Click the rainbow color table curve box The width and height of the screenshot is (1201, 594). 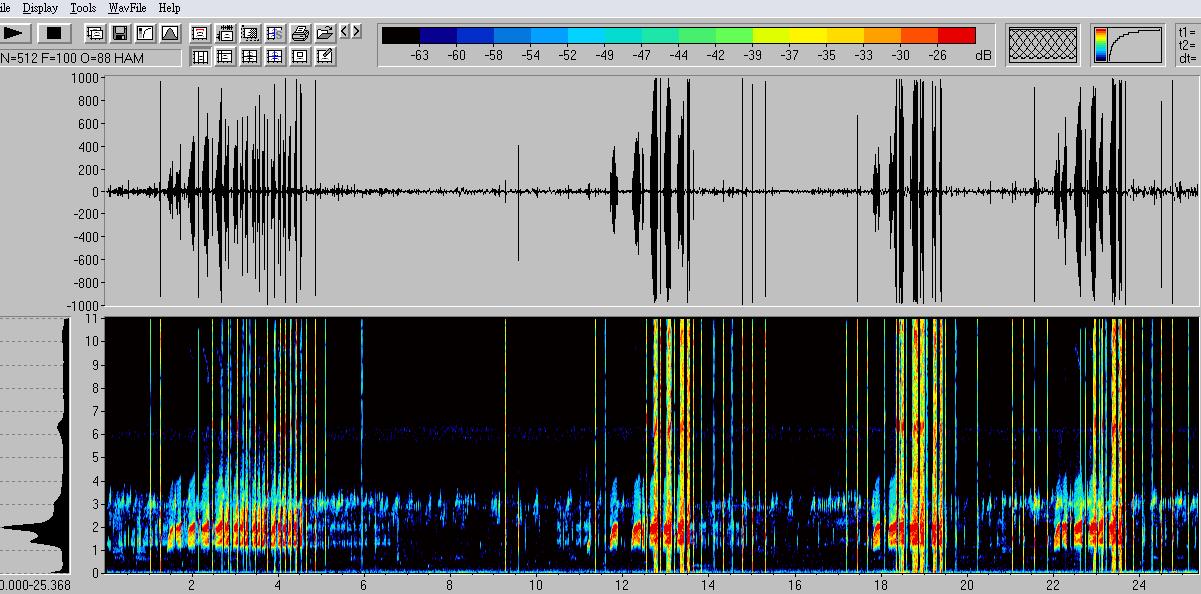(x=1128, y=45)
